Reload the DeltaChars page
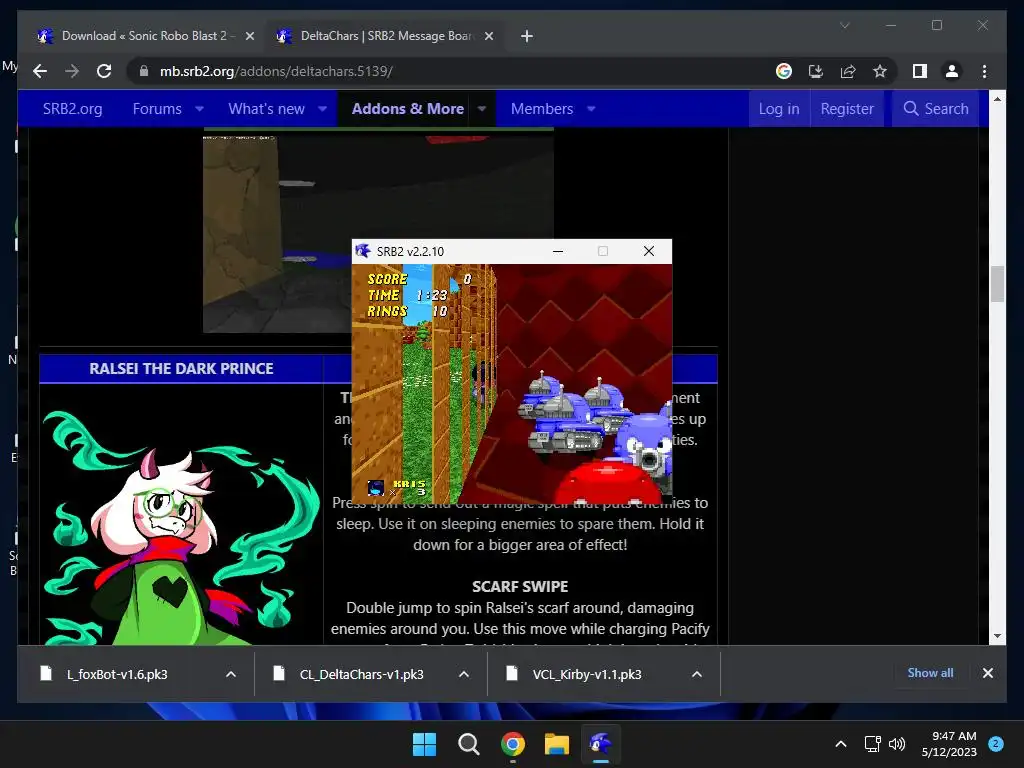The width and height of the screenshot is (1024, 768). 104,71
